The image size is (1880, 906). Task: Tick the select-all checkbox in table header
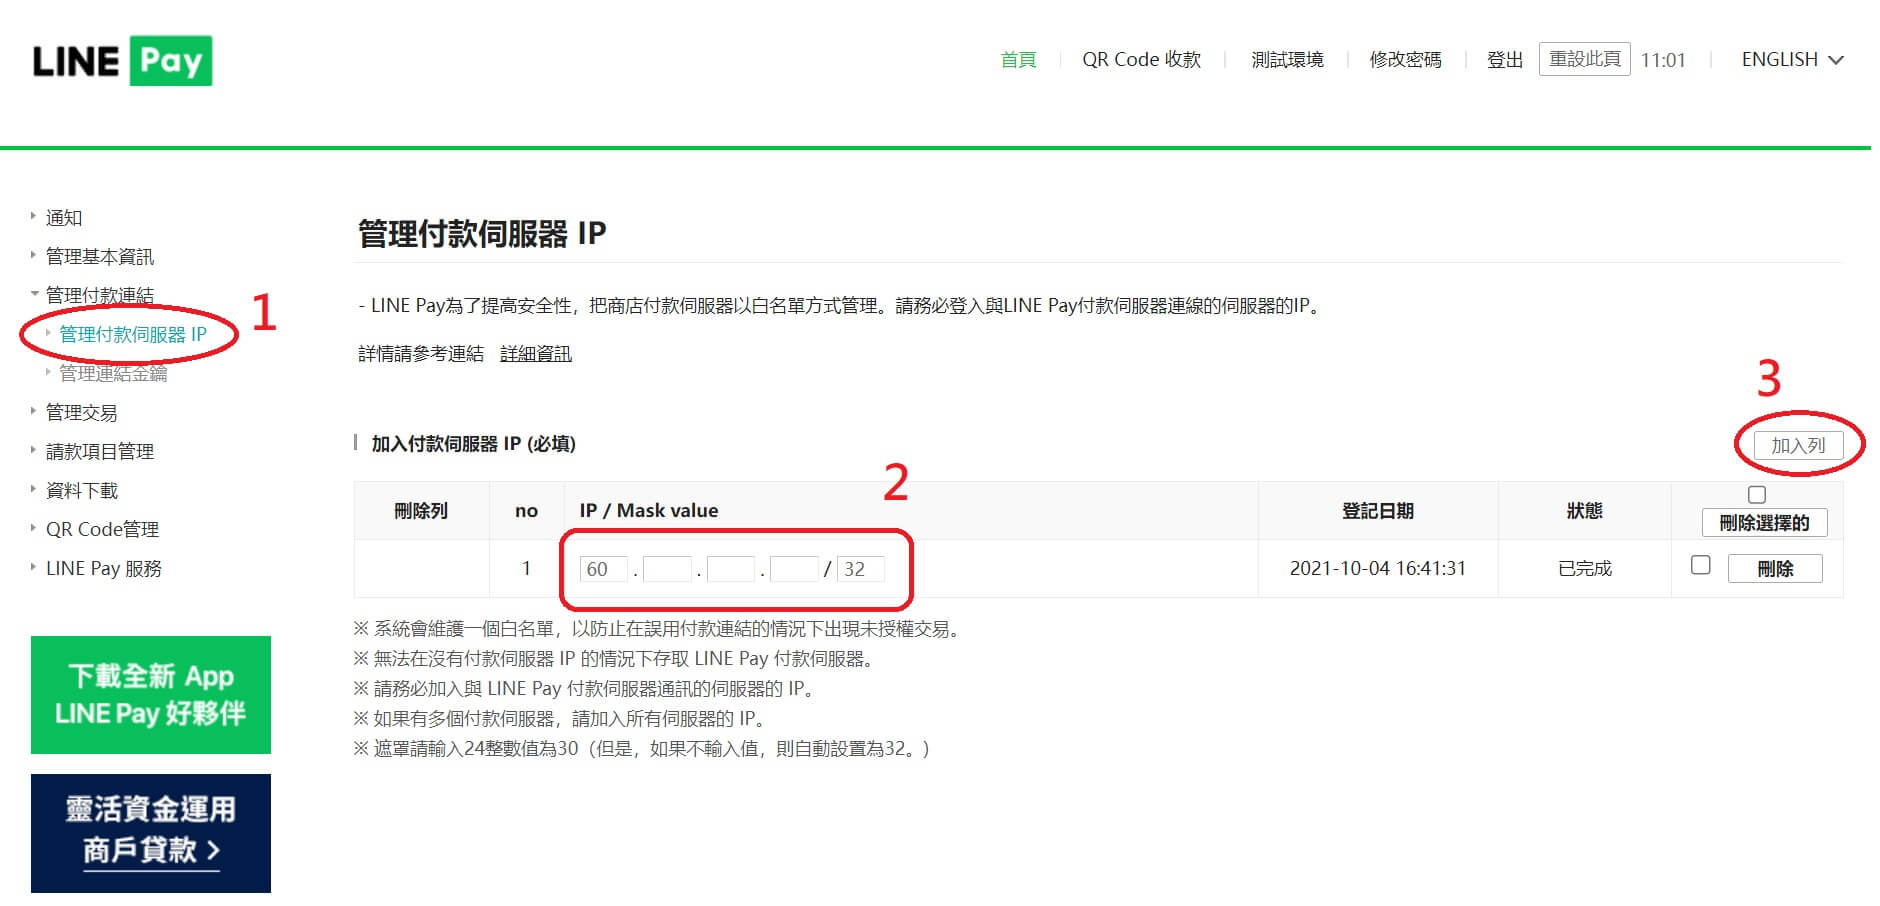pyautogui.click(x=1756, y=495)
